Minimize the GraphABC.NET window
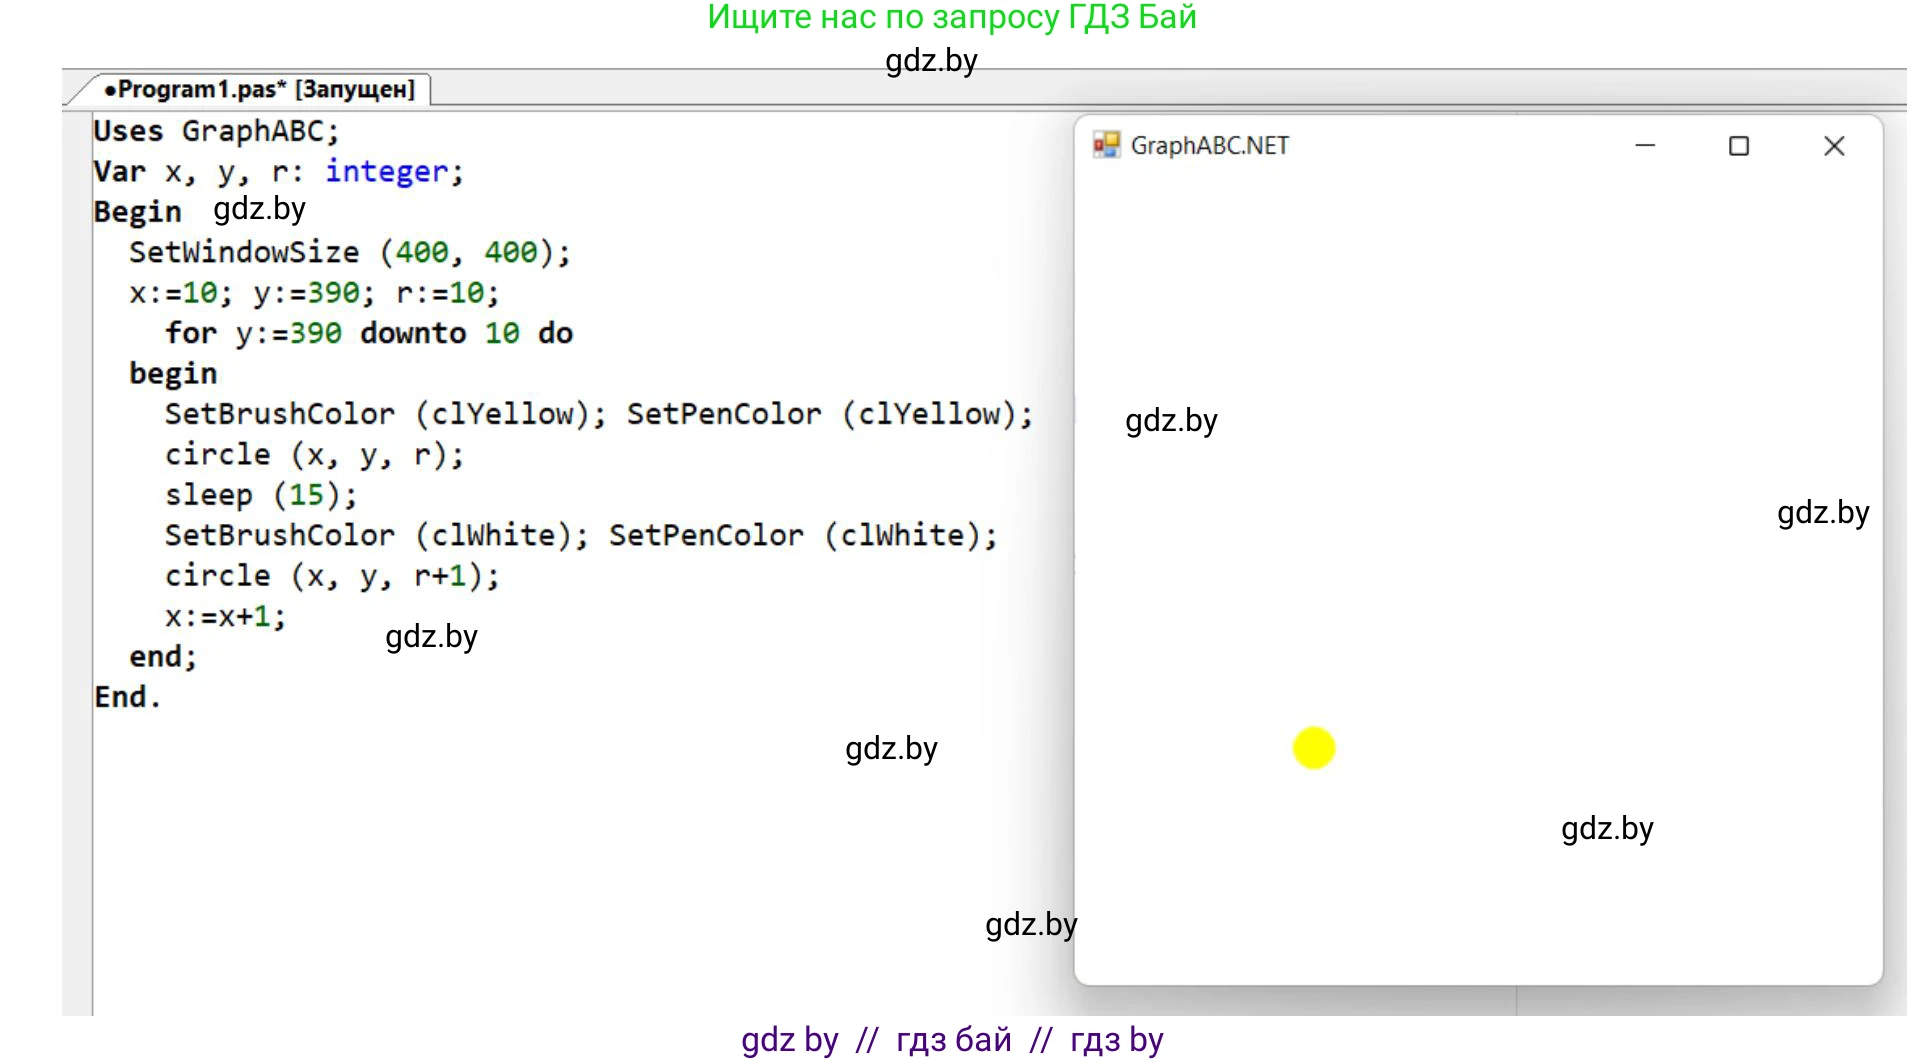The image size is (1907, 1062). pyautogui.click(x=1645, y=146)
